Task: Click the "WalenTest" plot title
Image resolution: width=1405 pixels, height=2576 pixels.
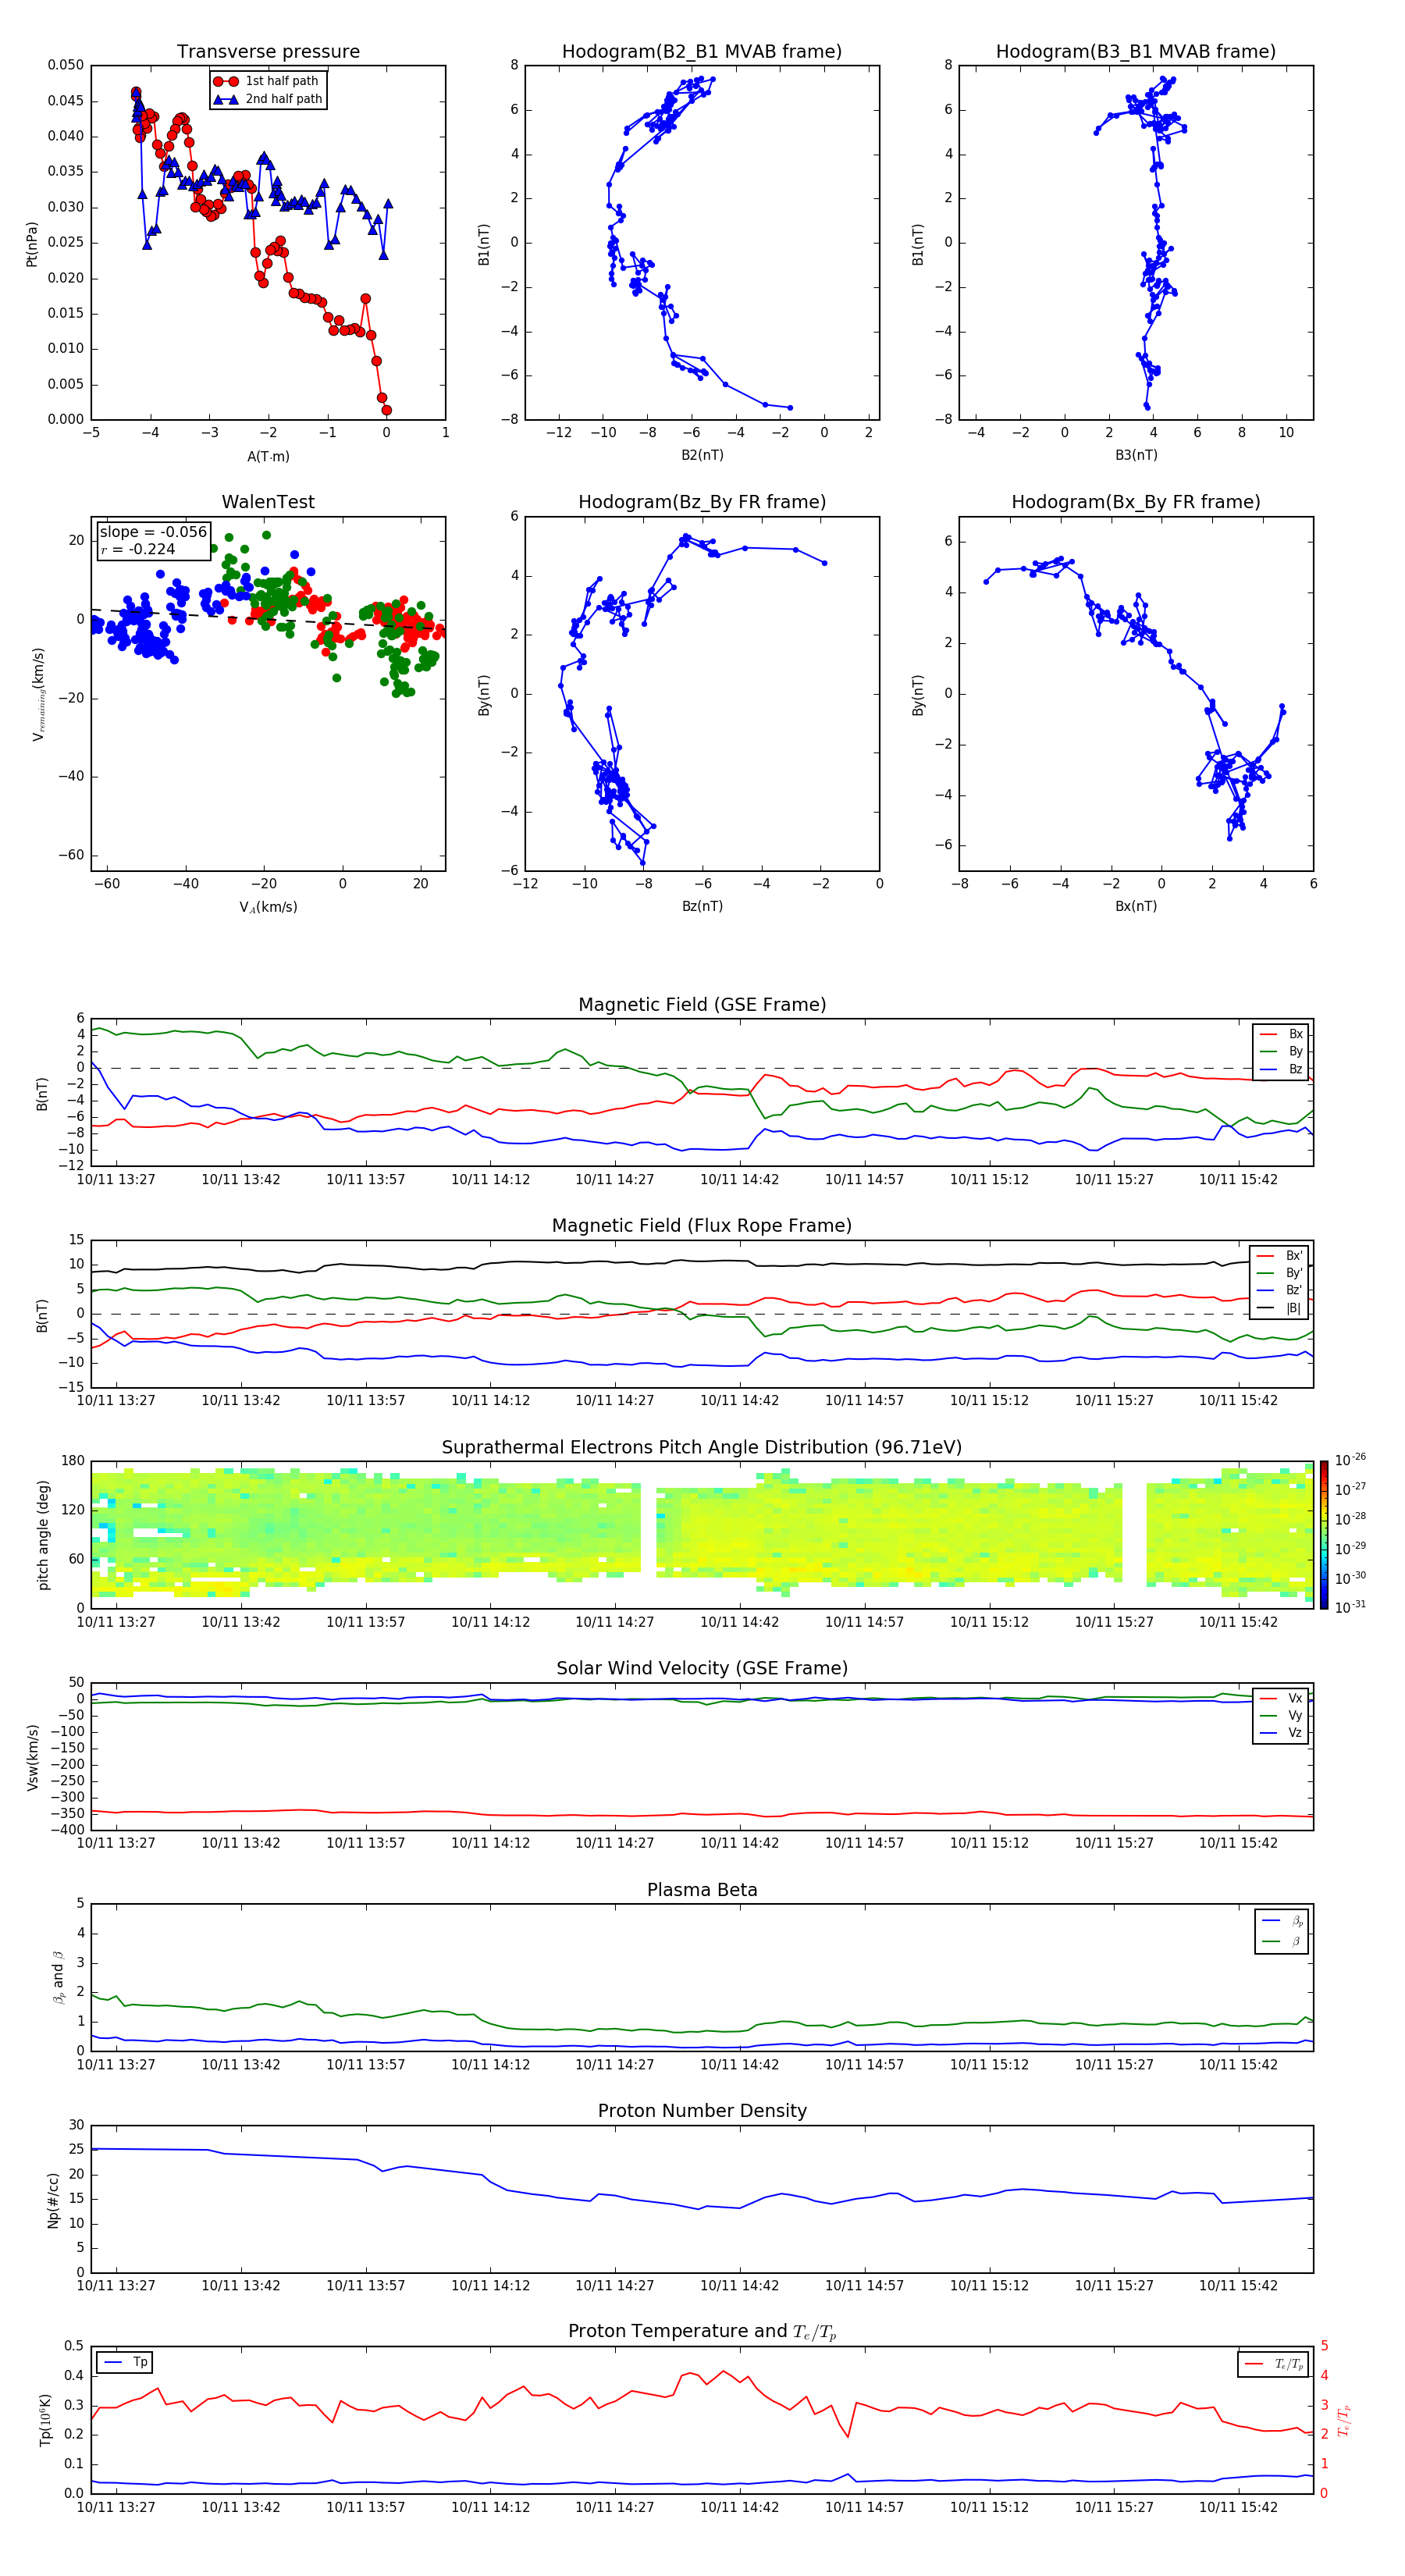Action: 268,502
